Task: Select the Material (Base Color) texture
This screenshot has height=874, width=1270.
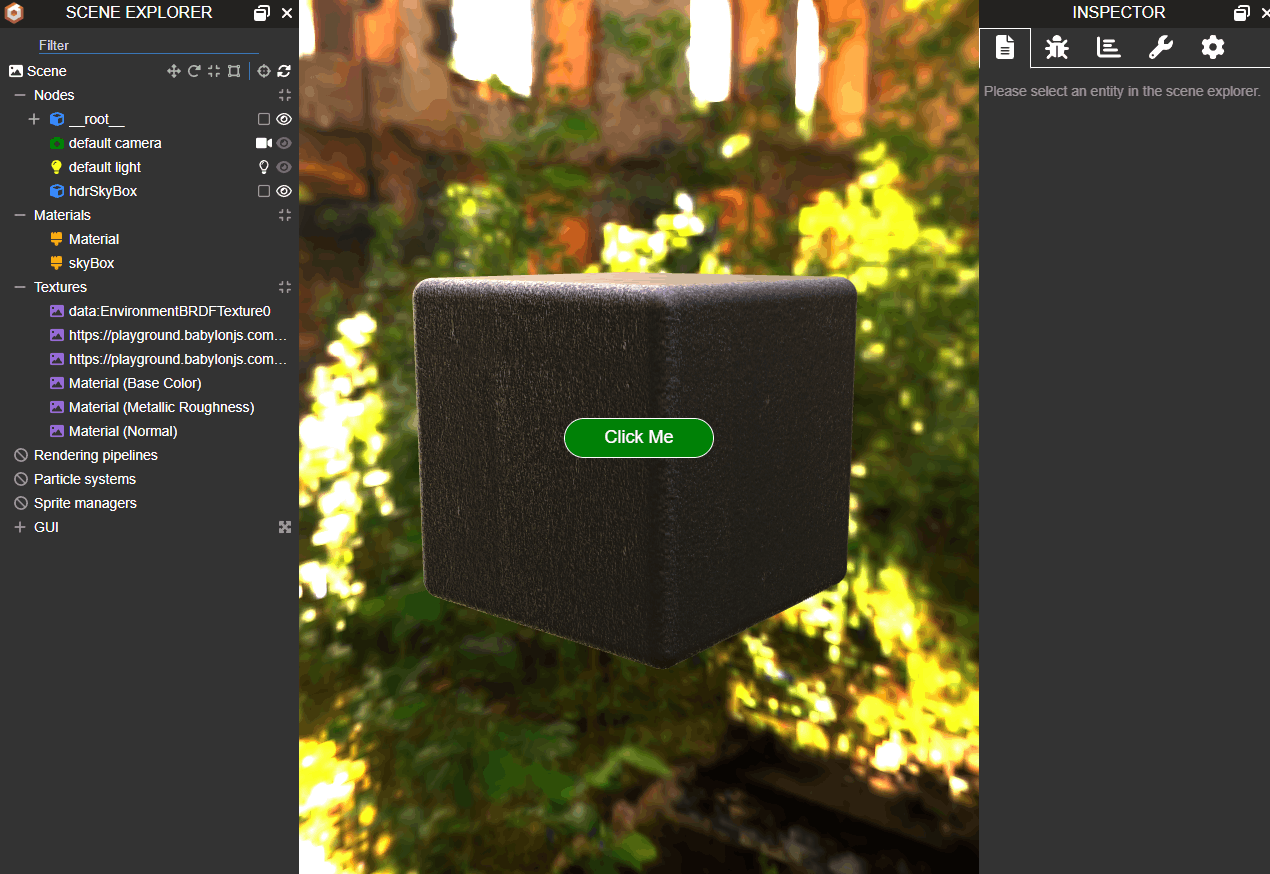Action: [x=135, y=383]
